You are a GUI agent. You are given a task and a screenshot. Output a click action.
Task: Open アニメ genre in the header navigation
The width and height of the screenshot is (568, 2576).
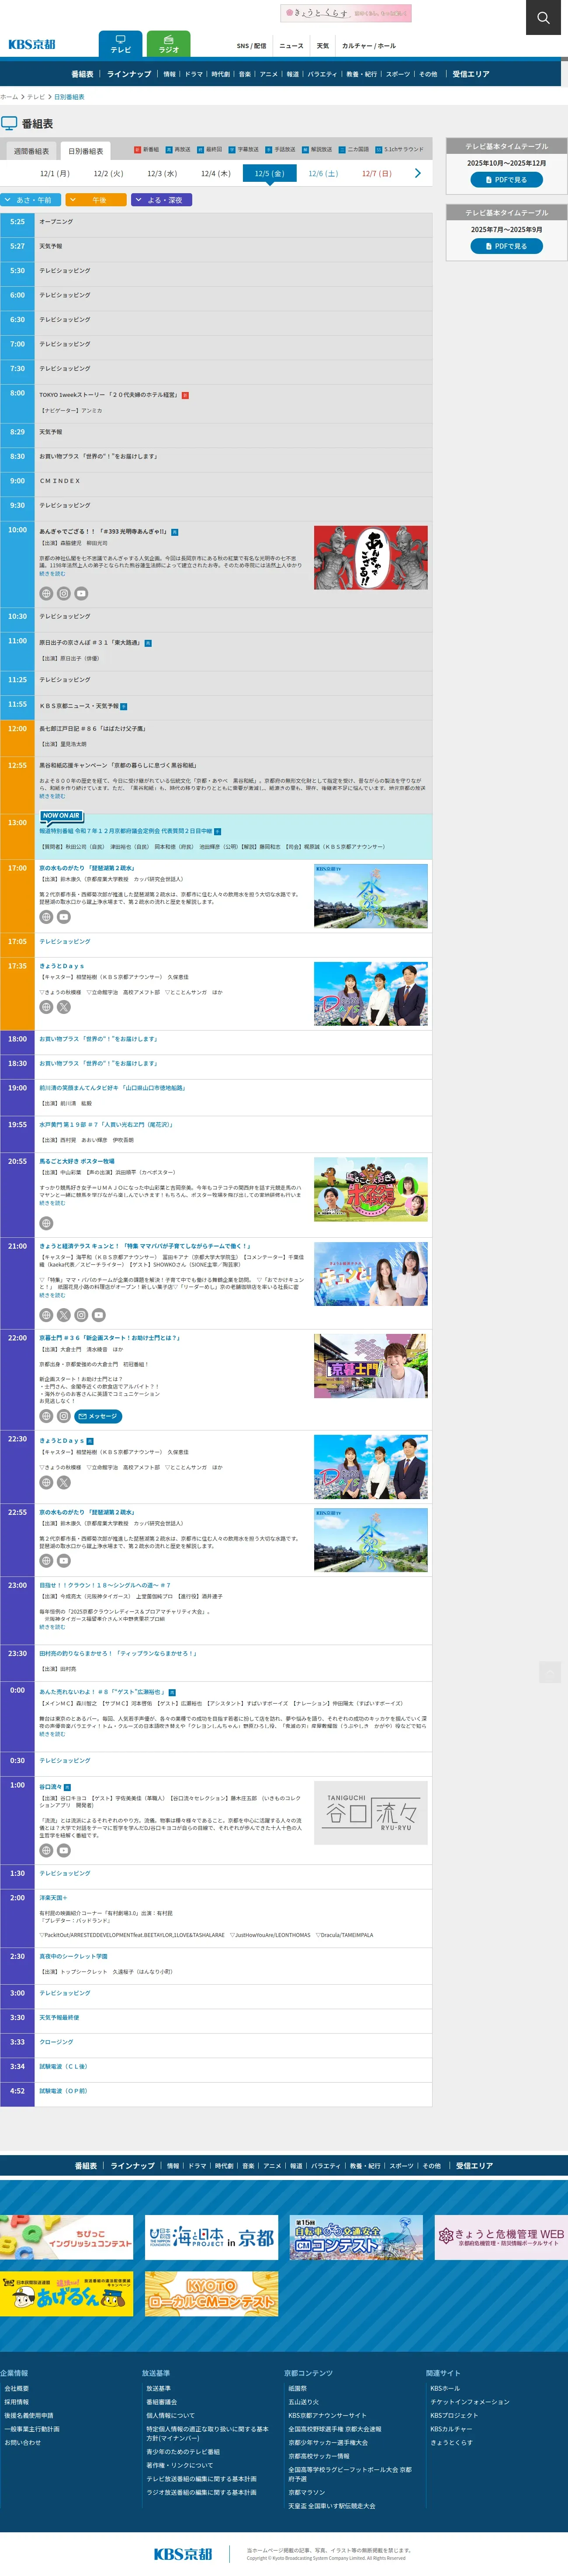point(269,74)
